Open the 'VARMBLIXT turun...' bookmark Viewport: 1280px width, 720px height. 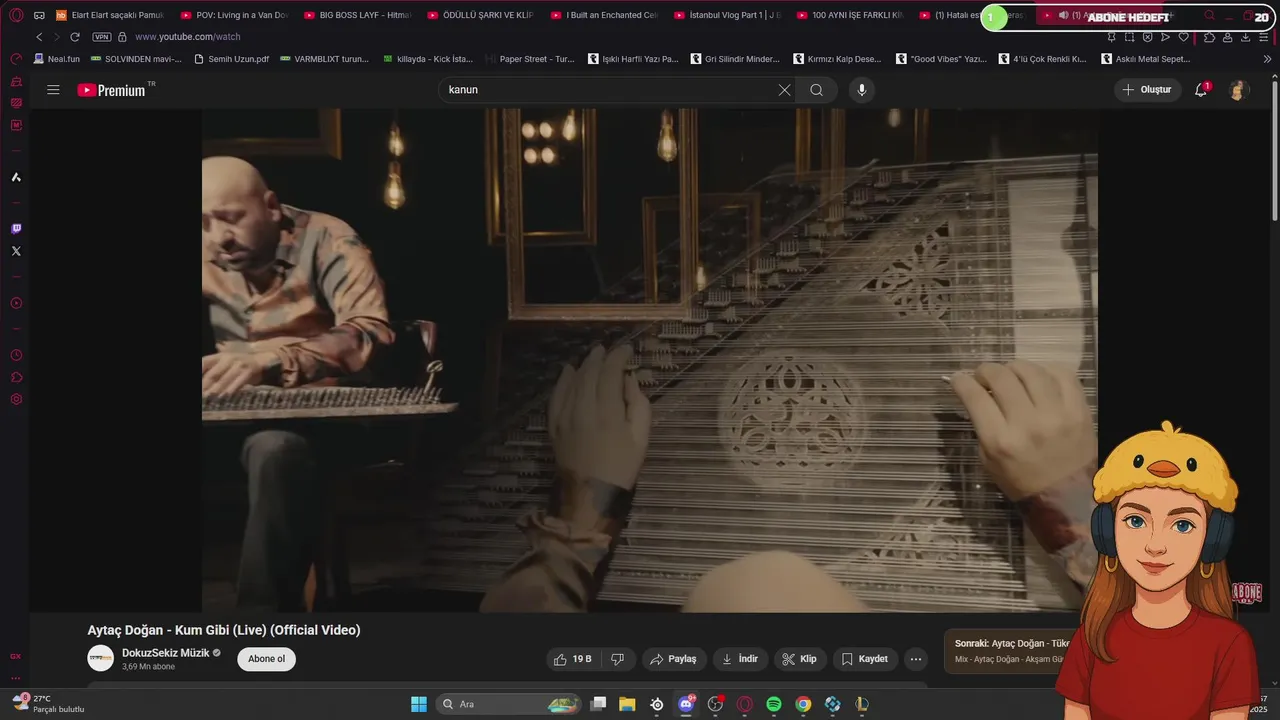coord(325,59)
